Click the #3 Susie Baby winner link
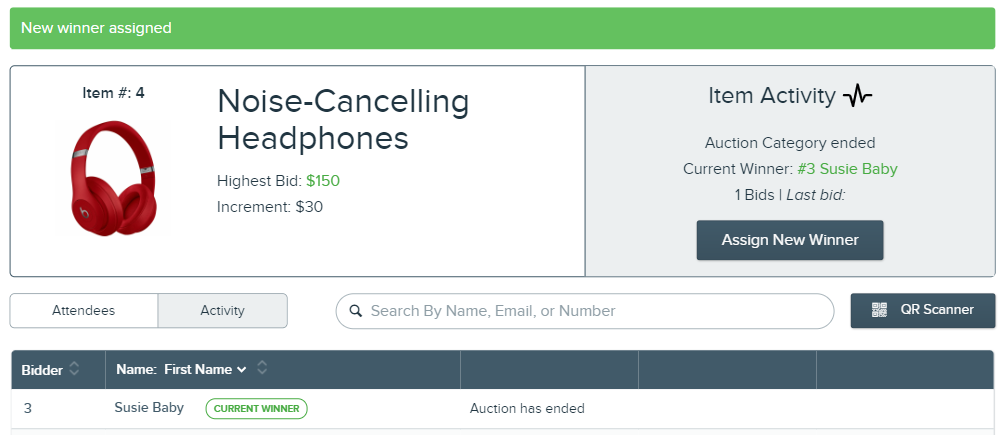This screenshot has width=1004, height=435. click(847, 169)
